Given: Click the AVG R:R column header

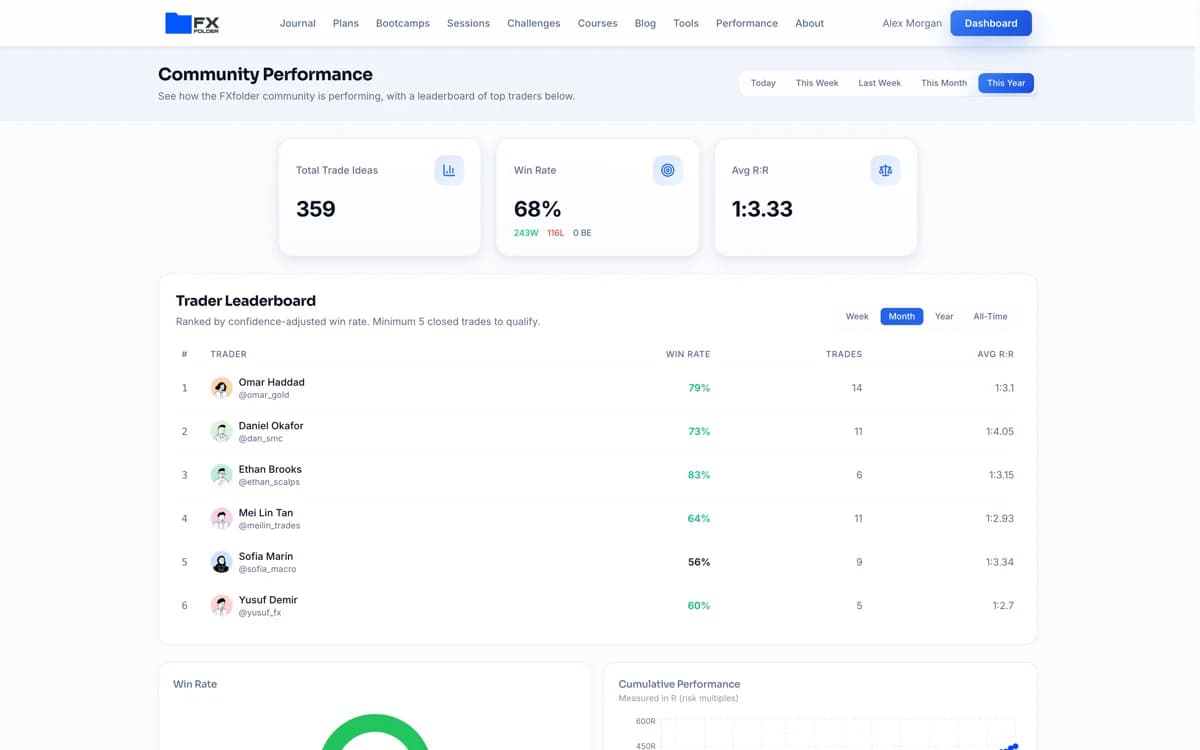Looking at the screenshot, I should click(x=996, y=354).
